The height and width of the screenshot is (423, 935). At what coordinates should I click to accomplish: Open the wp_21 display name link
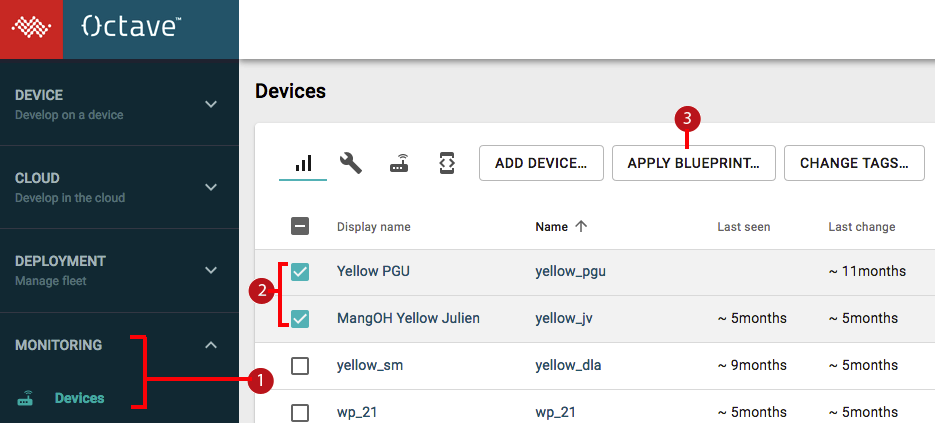(357, 412)
